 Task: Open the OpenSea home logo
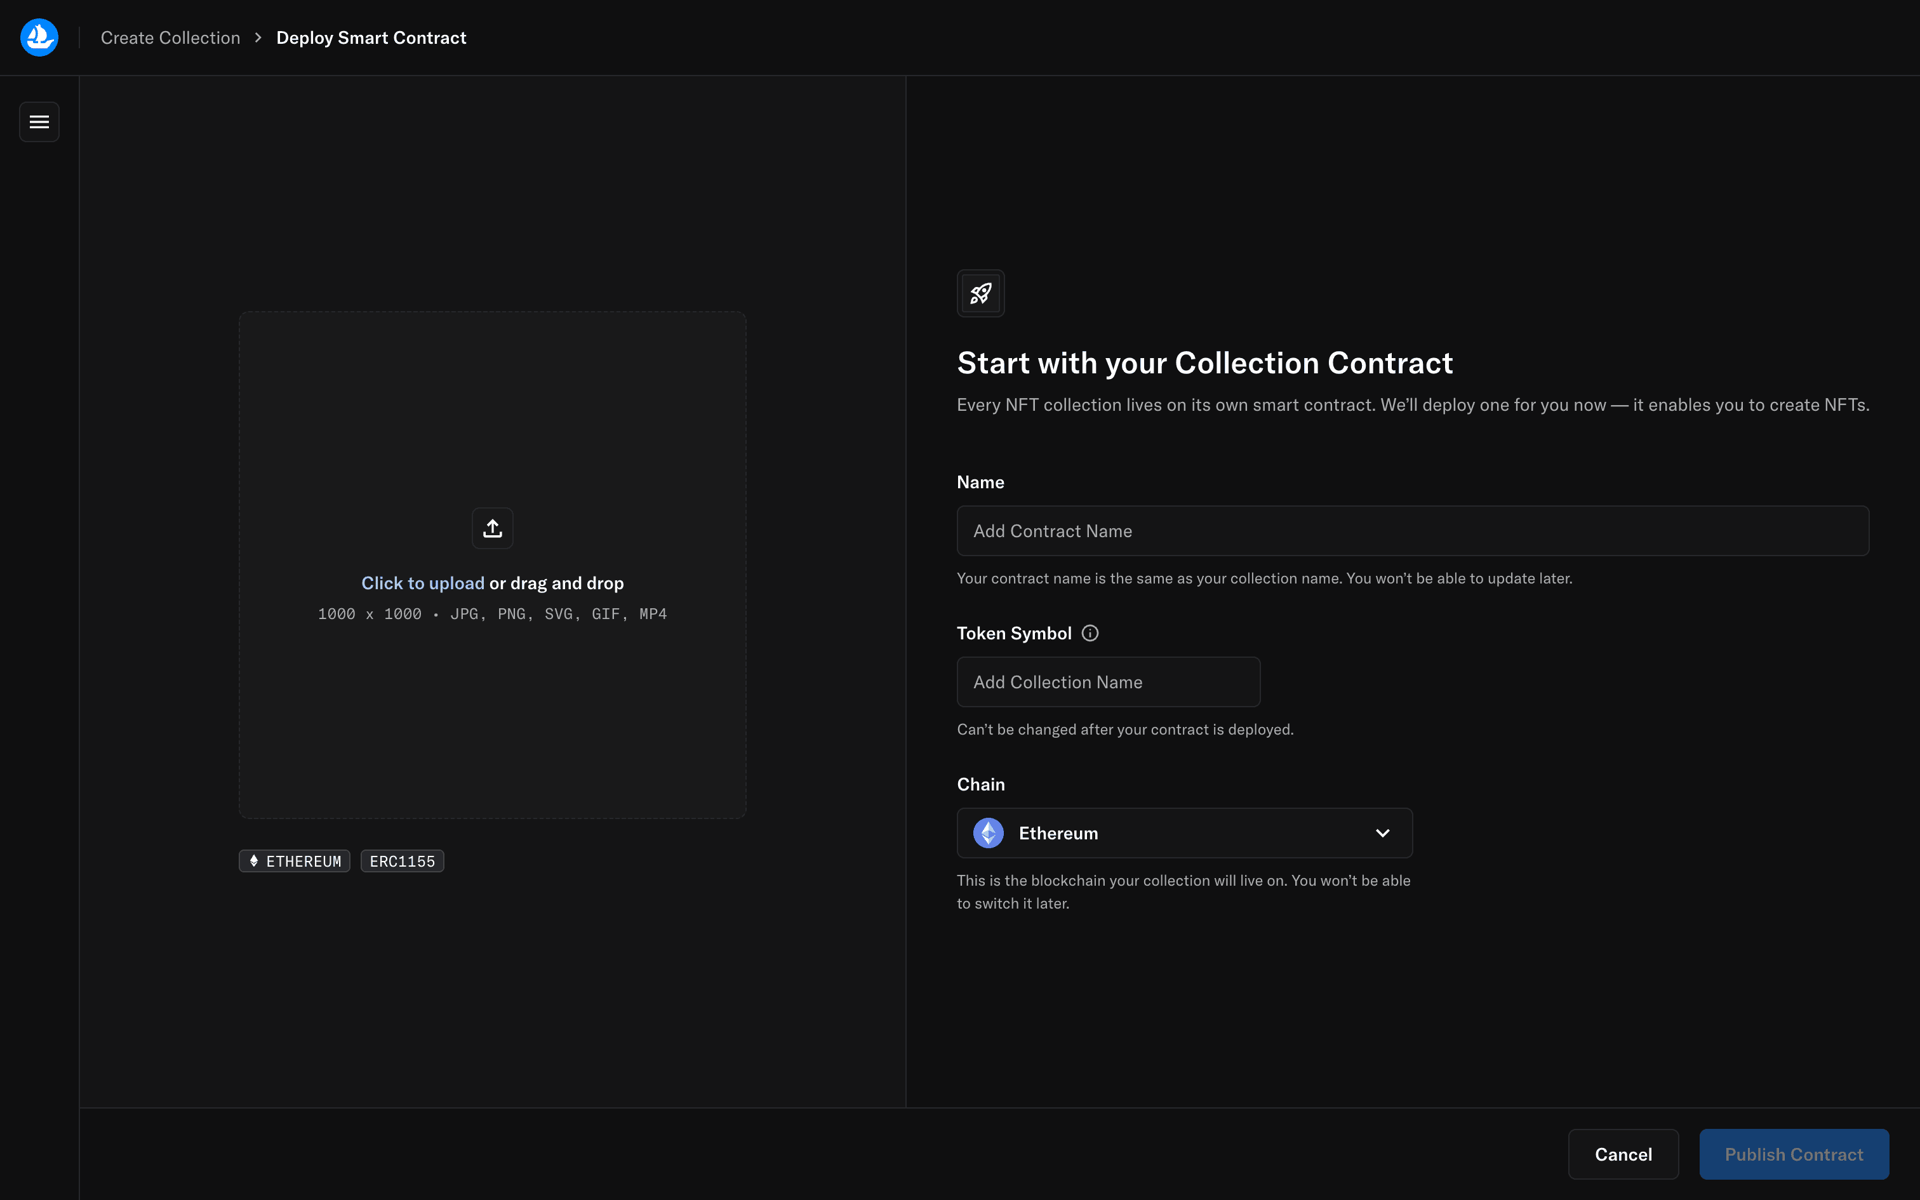[39, 37]
